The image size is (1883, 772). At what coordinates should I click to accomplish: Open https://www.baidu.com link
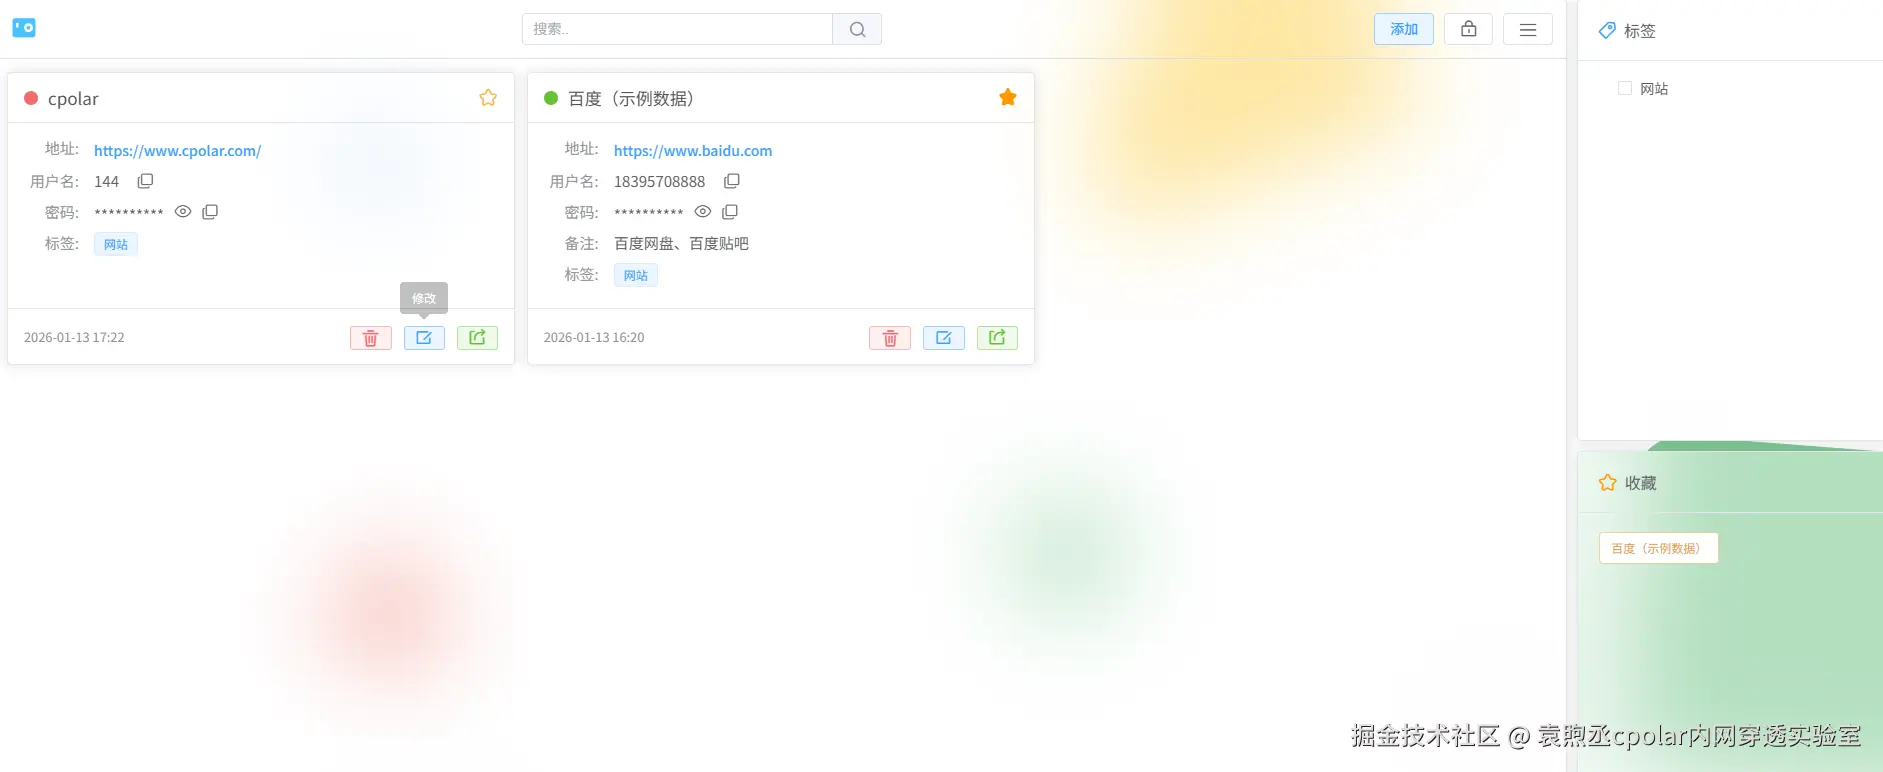[x=693, y=151]
